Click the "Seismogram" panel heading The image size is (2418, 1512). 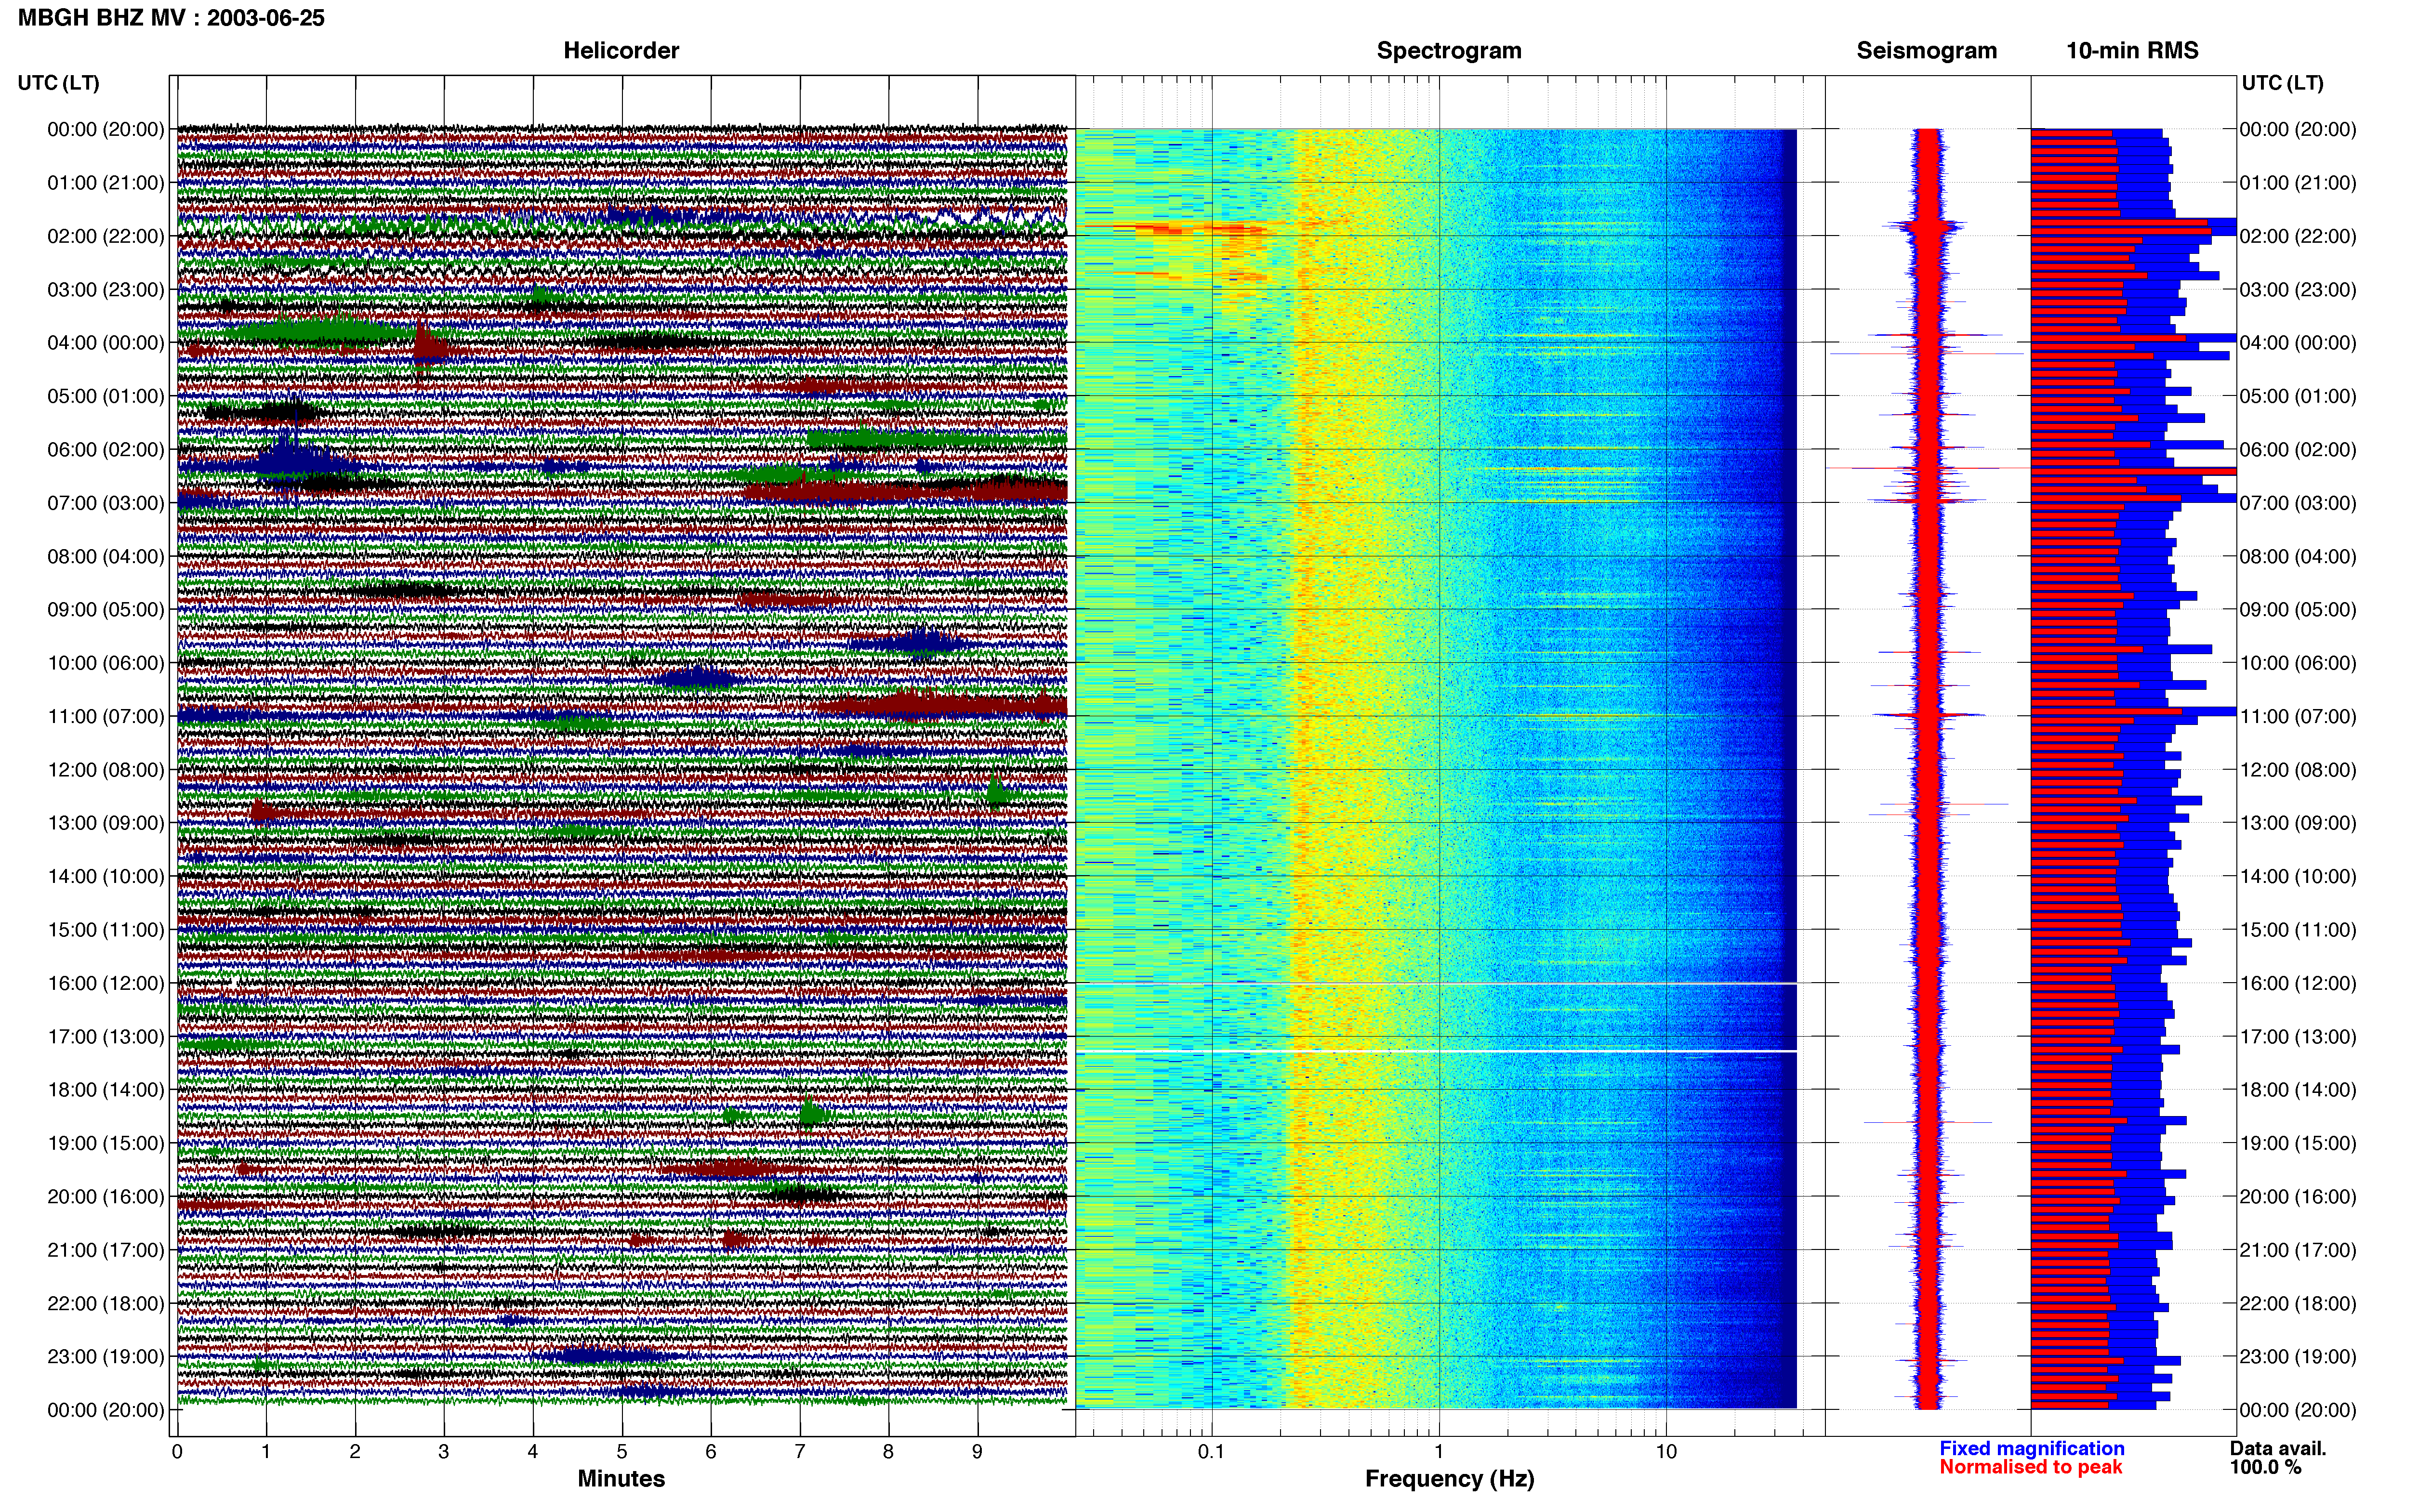[1926, 50]
